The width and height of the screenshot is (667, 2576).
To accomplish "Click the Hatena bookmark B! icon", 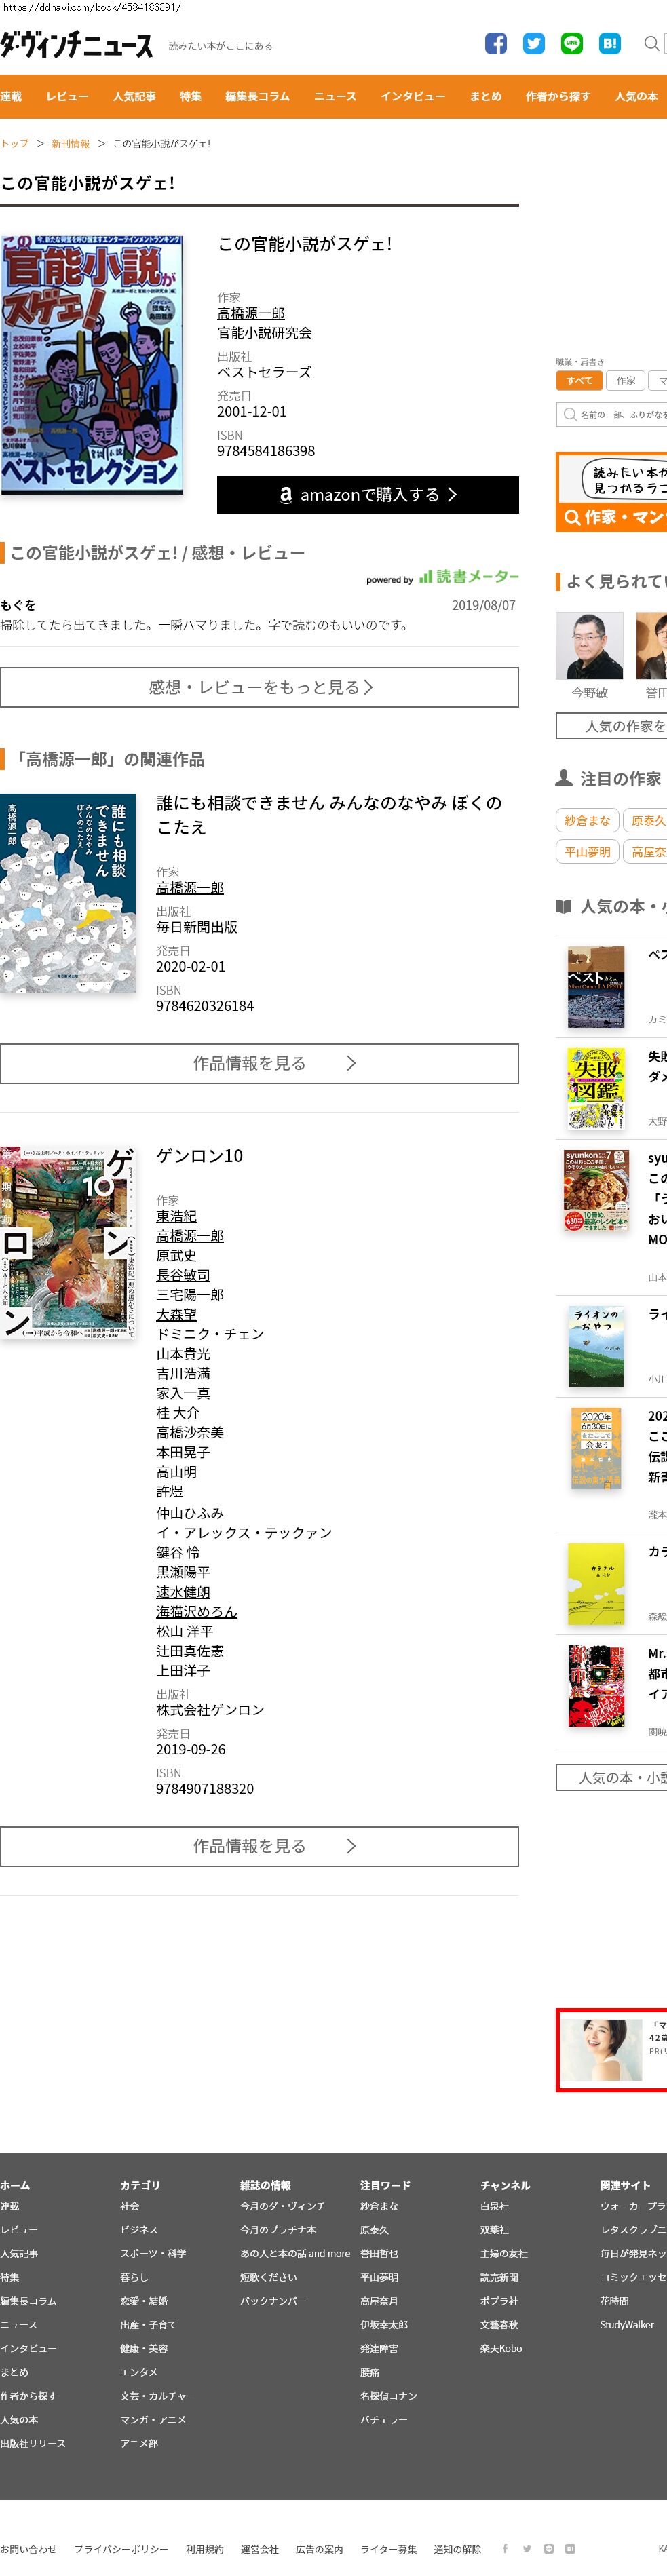I will [x=610, y=43].
